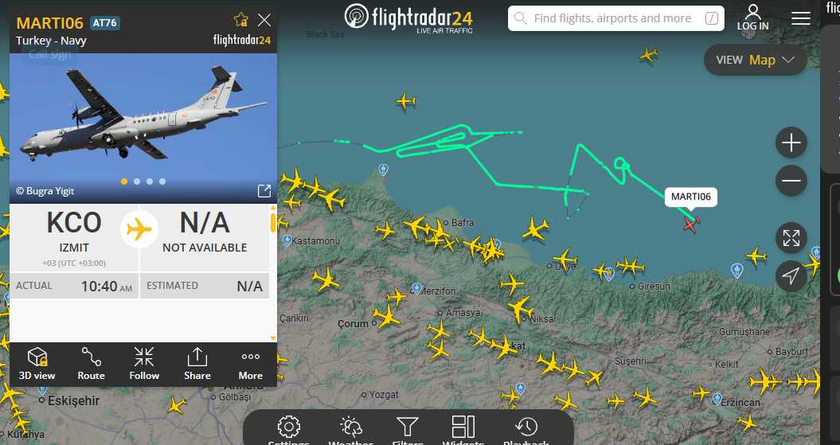Image resolution: width=840 pixels, height=445 pixels.
Task: Click the flight search input field
Action: point(616,19)
